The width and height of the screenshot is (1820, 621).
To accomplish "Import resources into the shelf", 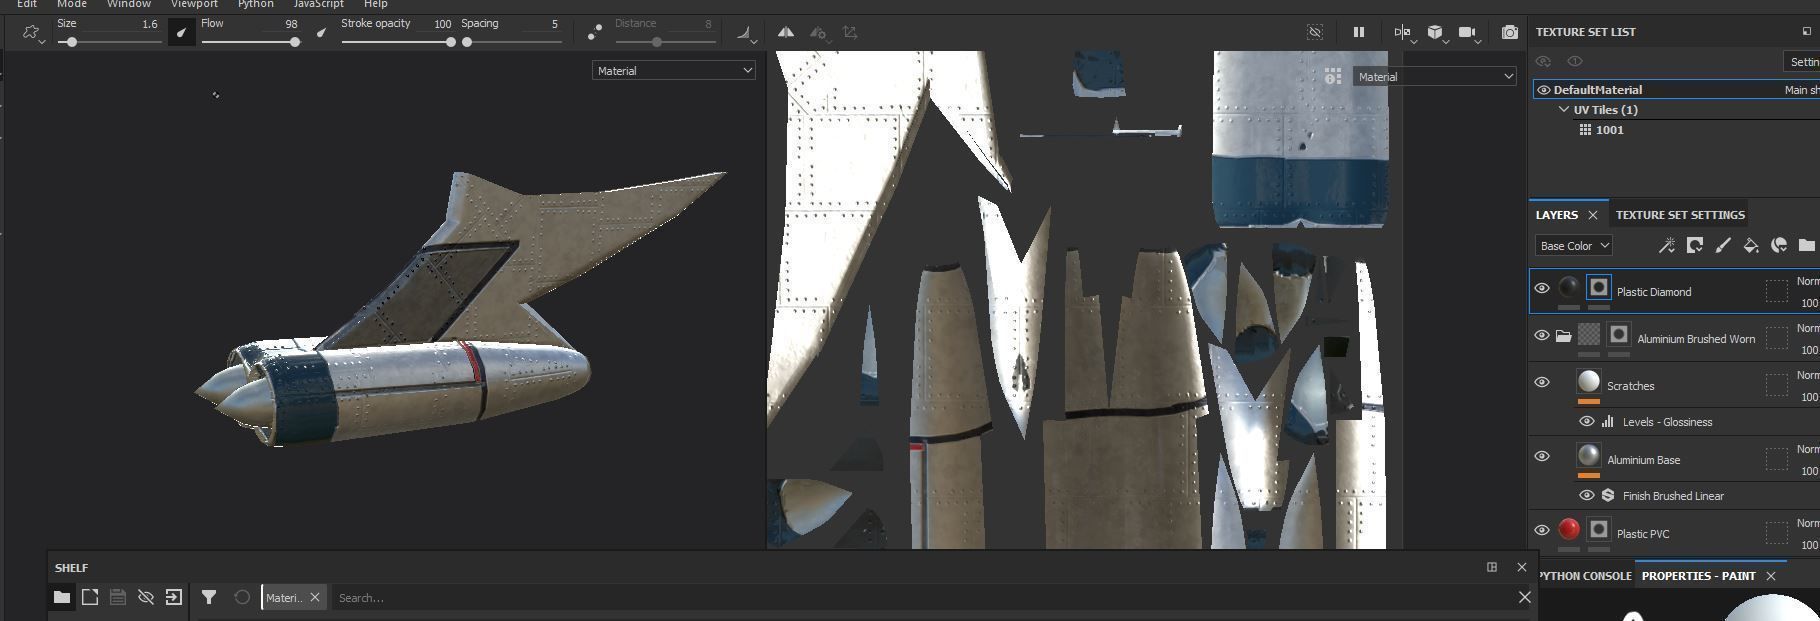I will click(174, 597).
